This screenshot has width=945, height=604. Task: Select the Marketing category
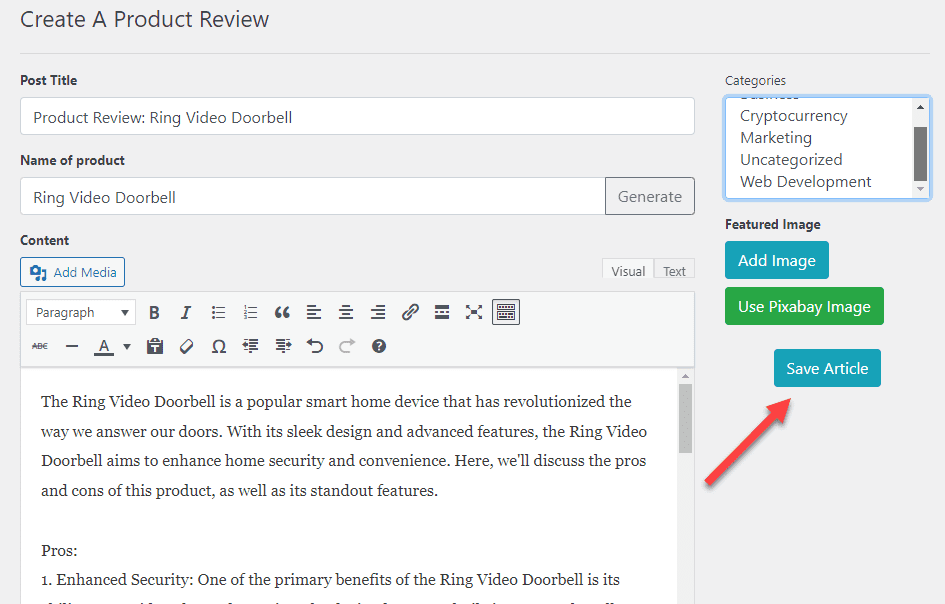[776, 138]
